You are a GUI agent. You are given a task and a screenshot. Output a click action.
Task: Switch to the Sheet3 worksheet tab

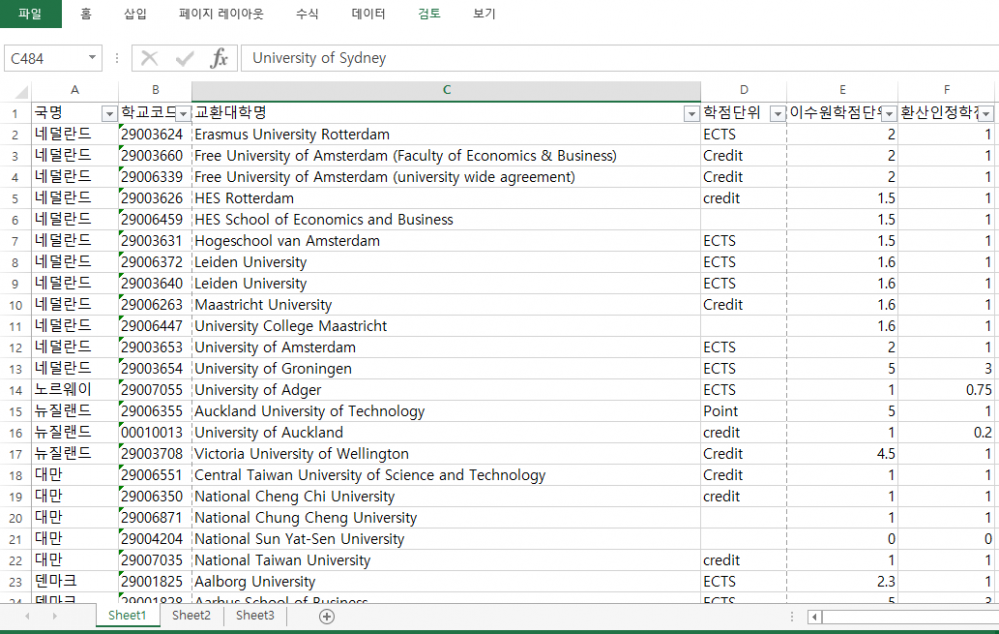tap(255, 616)
